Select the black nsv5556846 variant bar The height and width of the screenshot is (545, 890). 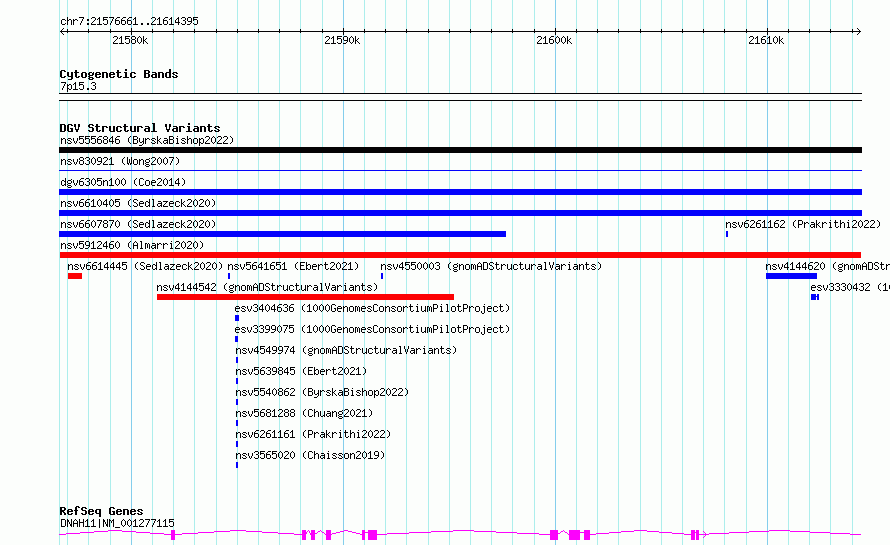[460, 150]
